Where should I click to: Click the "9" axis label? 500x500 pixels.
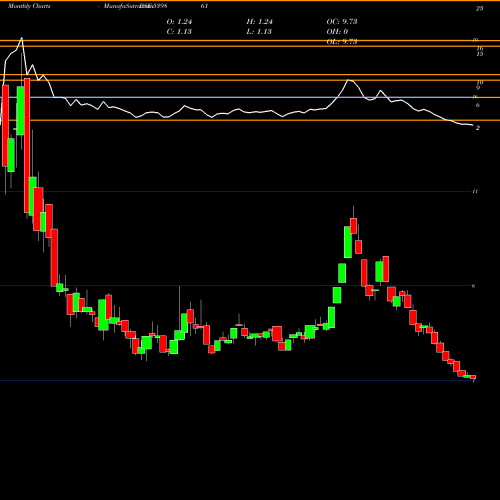point(478,88)
